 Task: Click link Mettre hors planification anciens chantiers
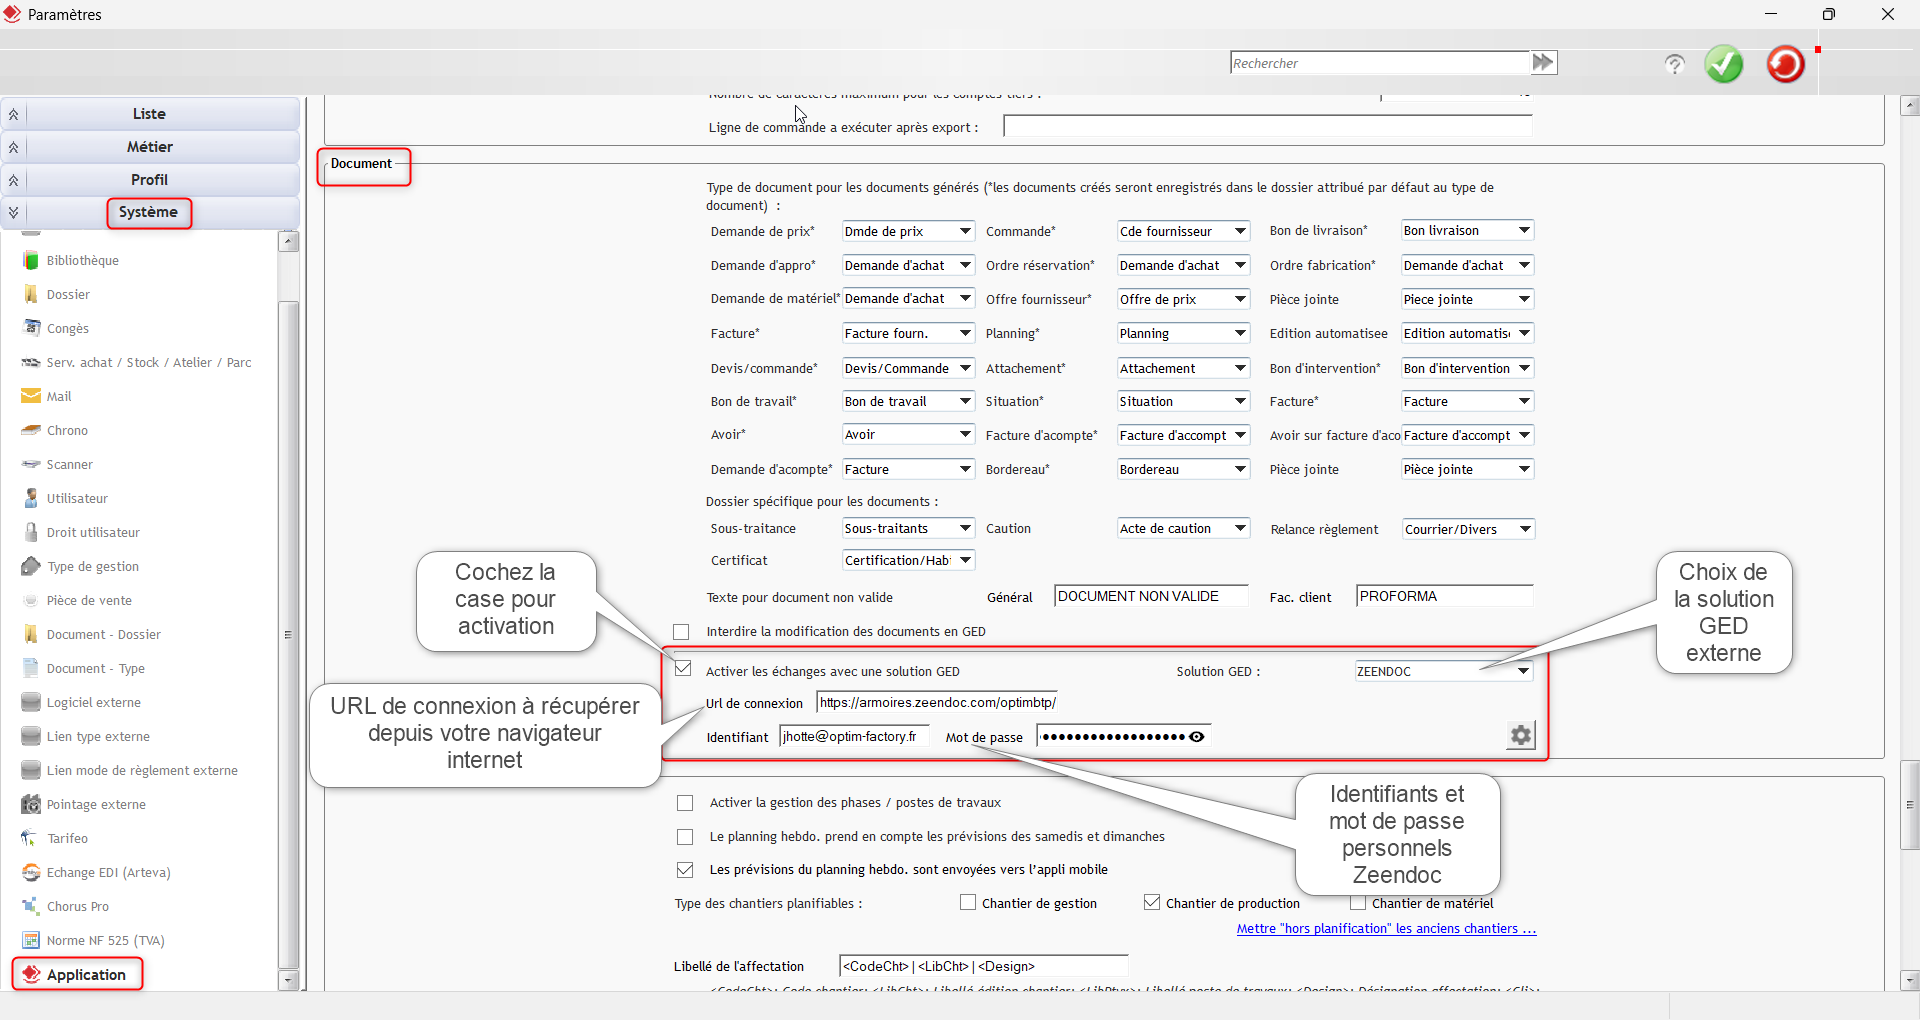point(1386,929)
